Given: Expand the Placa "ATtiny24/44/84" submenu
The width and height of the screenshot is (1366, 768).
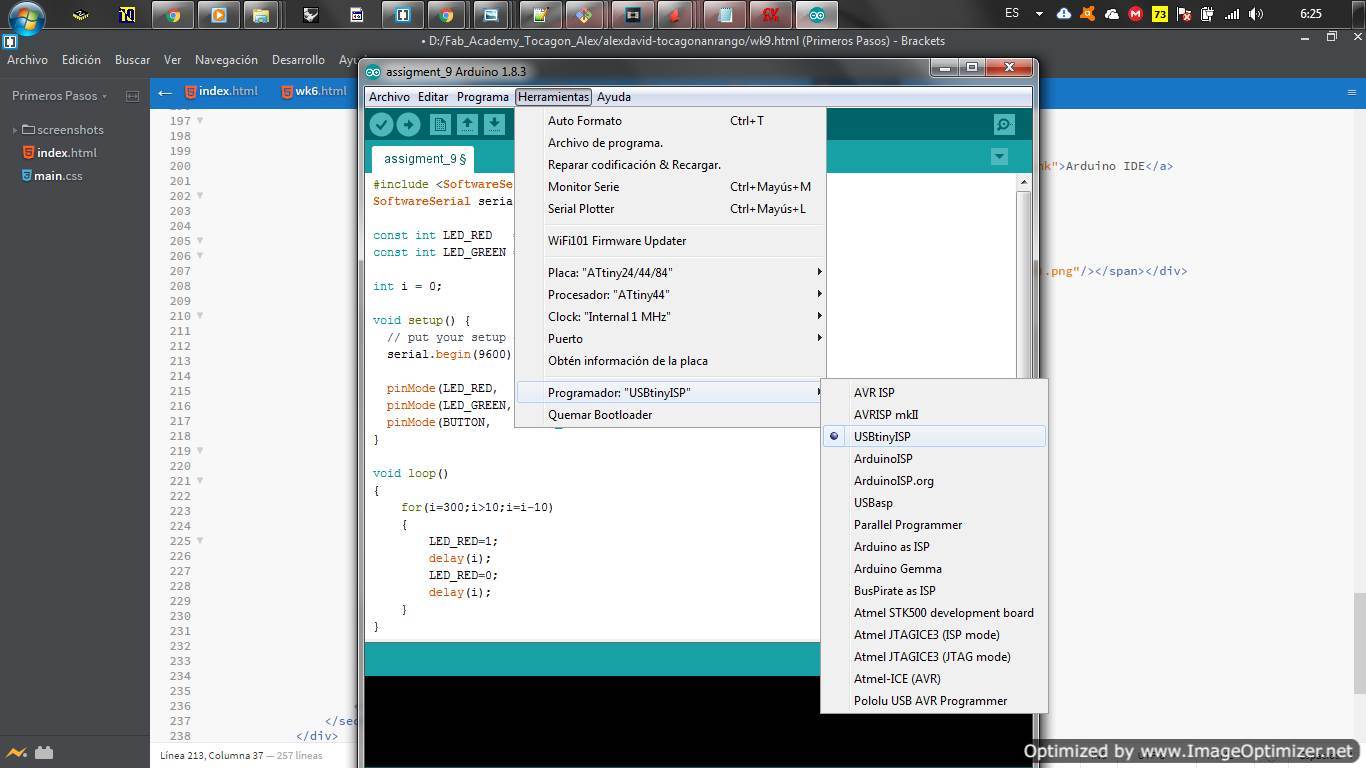Looking at the screenshot, I should 671,273.
